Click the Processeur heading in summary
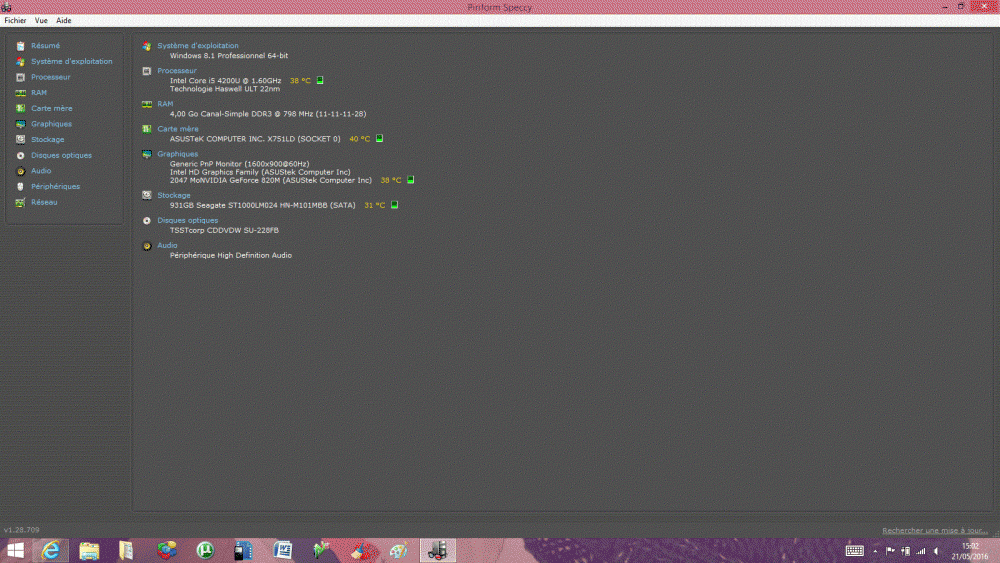Screen dimensions: 1000x563 [x=177, y=71]
